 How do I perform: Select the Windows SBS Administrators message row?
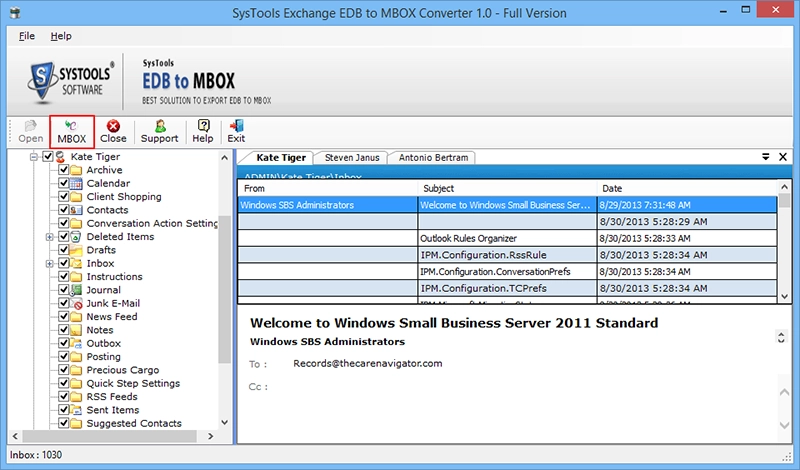(507, 205)
